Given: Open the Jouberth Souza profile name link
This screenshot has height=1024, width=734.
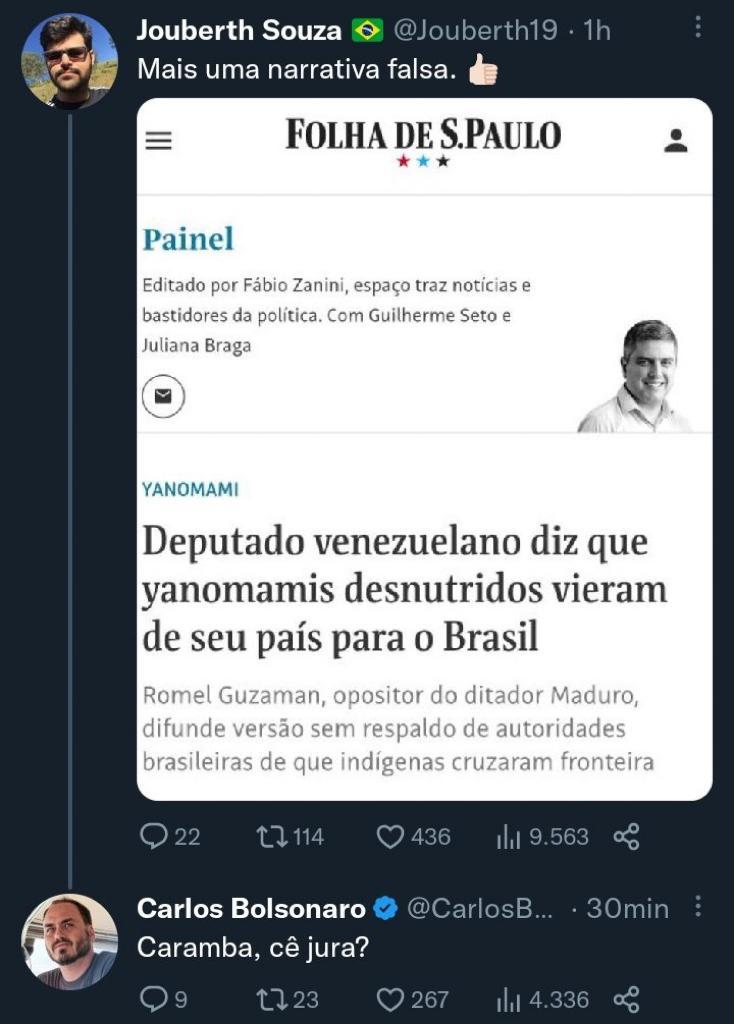Looking at the screenshot, I should click(239, 31).
